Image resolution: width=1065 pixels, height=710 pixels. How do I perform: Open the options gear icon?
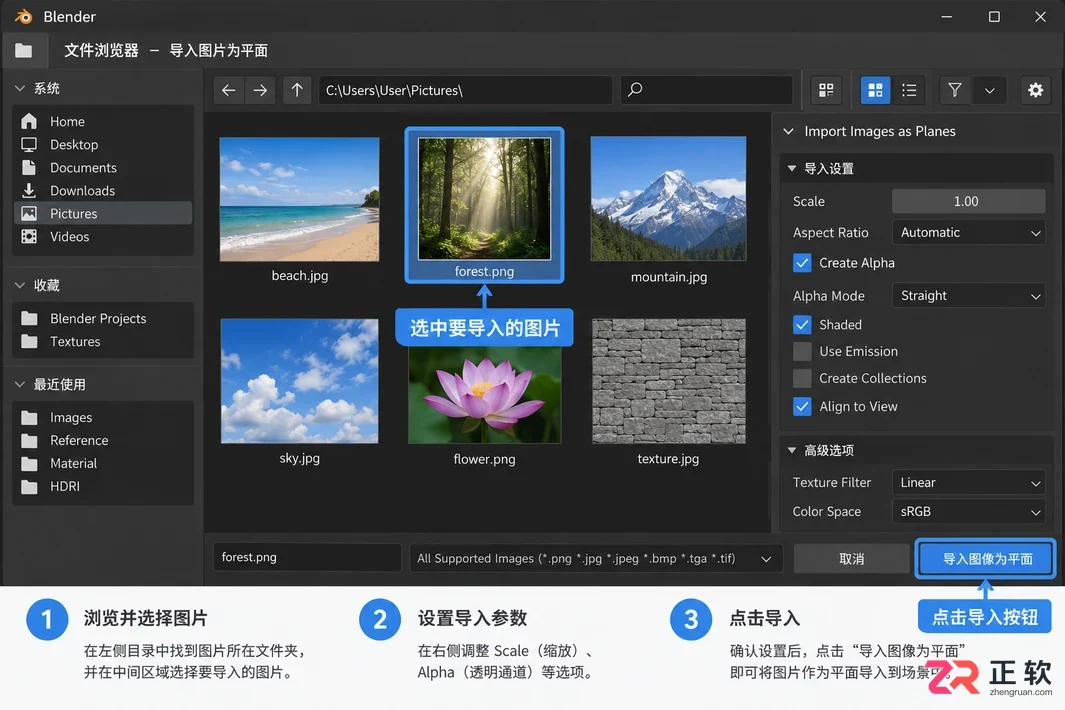click(1035, 90)
